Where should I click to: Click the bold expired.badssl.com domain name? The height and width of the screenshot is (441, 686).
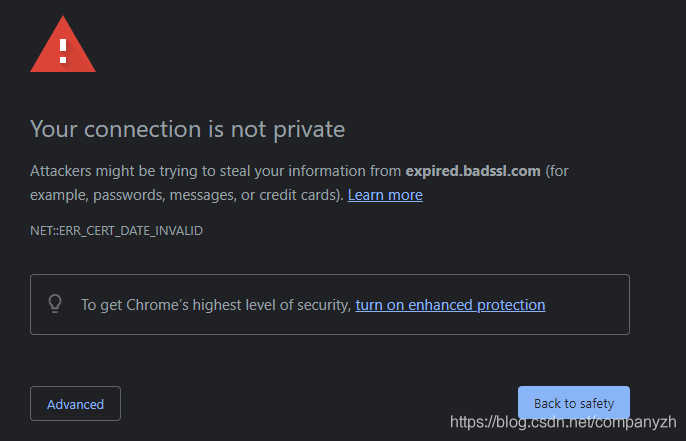pyautogui.click(x=472, y=171)
